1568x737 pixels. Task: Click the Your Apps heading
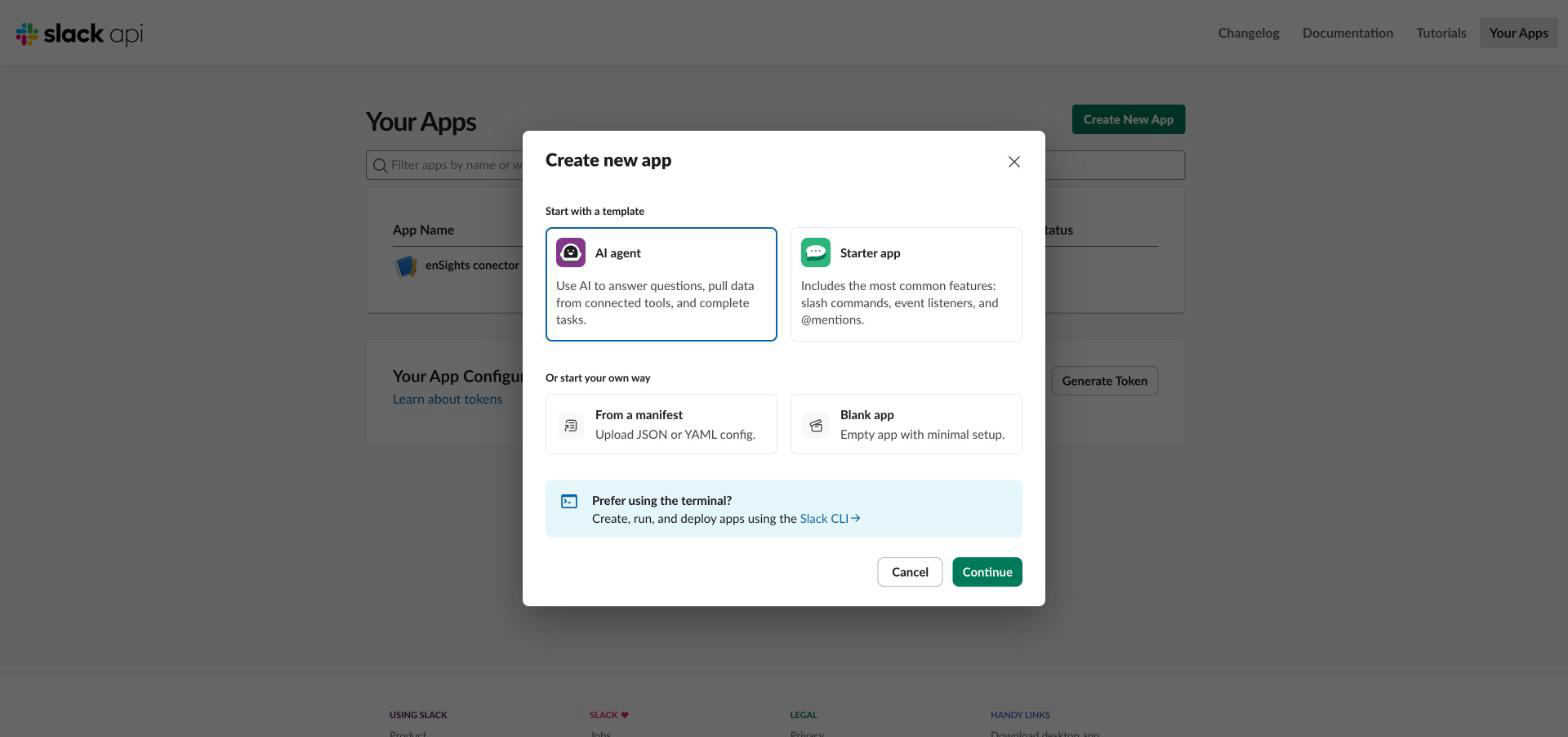tap(421, 122)
